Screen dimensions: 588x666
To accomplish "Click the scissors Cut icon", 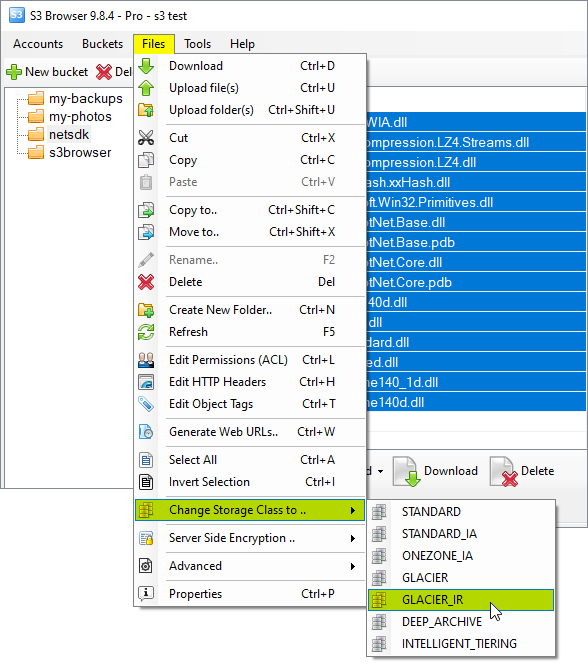I will (x=146, y=138).
